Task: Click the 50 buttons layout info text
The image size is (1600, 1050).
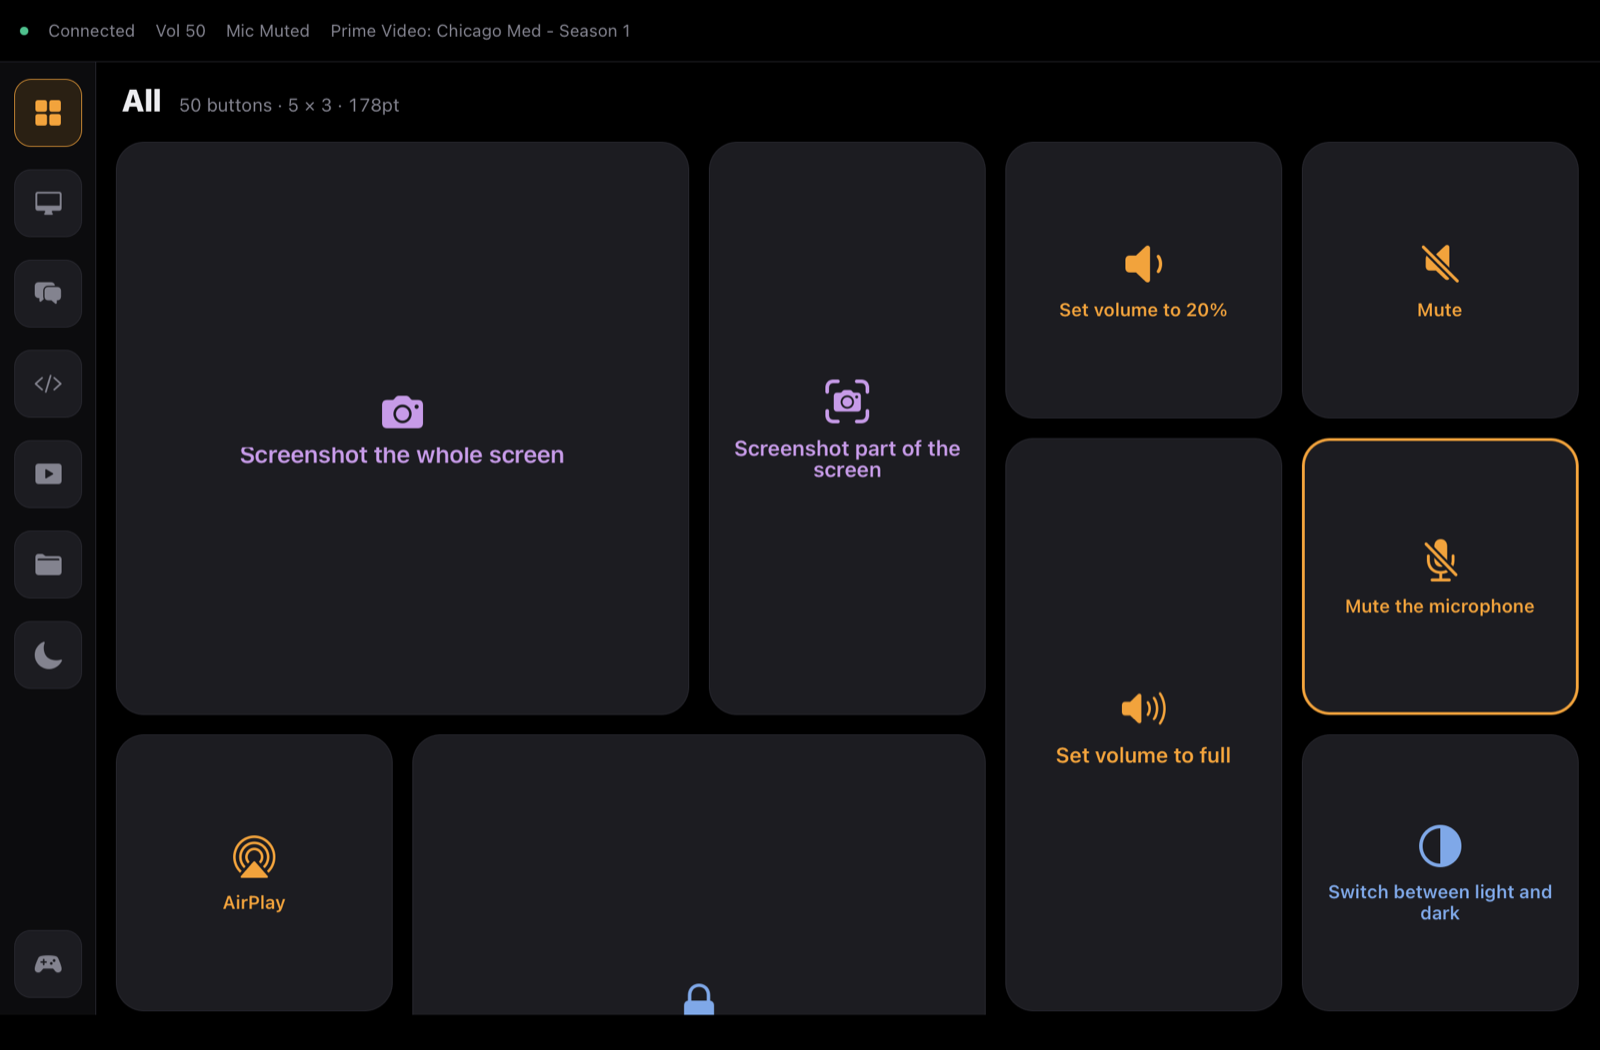Action: coord(289,105)
